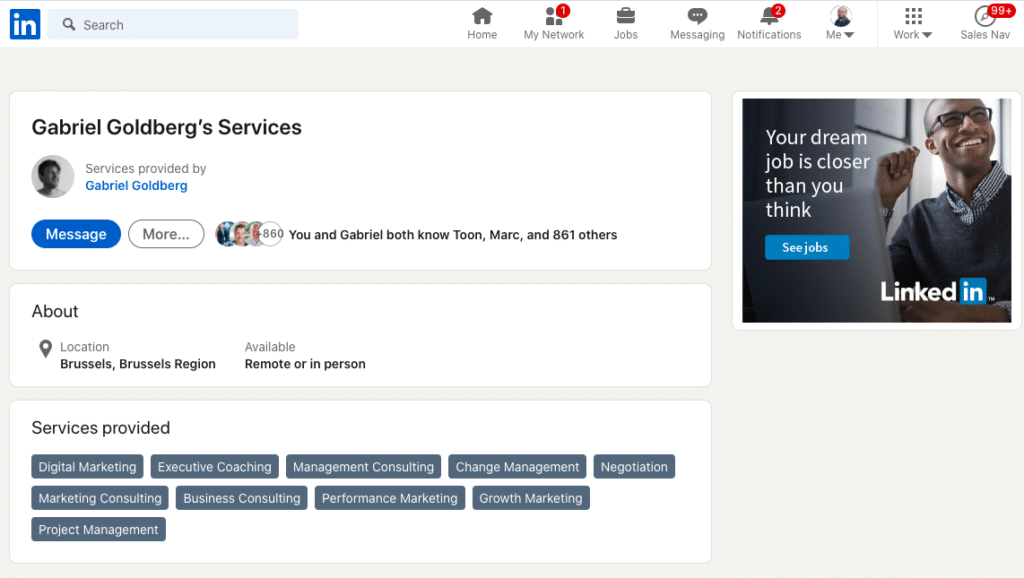1024x578 pixels.
Task: Go to the Home icon
Action: 482,16
